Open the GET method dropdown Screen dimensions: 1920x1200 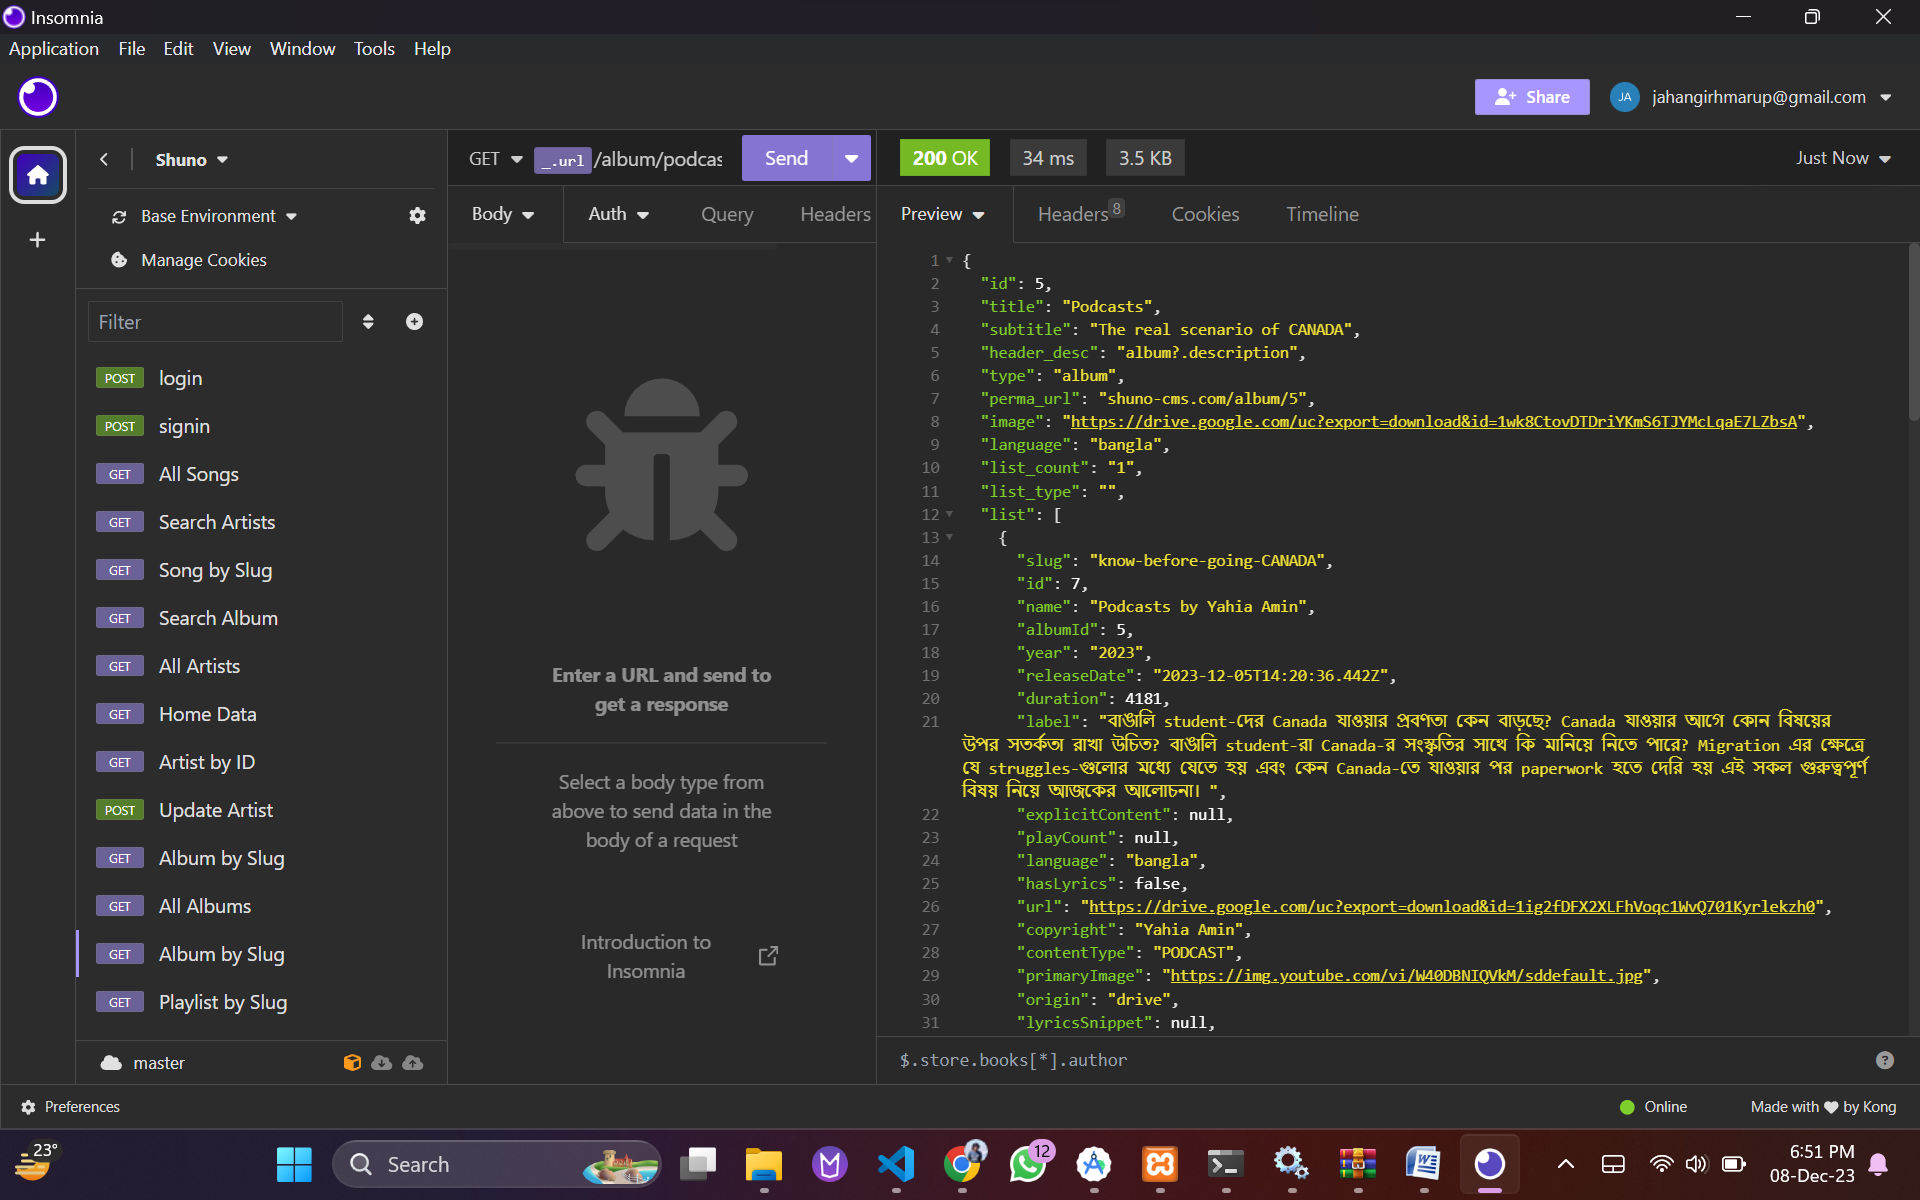tap(496, 159)
